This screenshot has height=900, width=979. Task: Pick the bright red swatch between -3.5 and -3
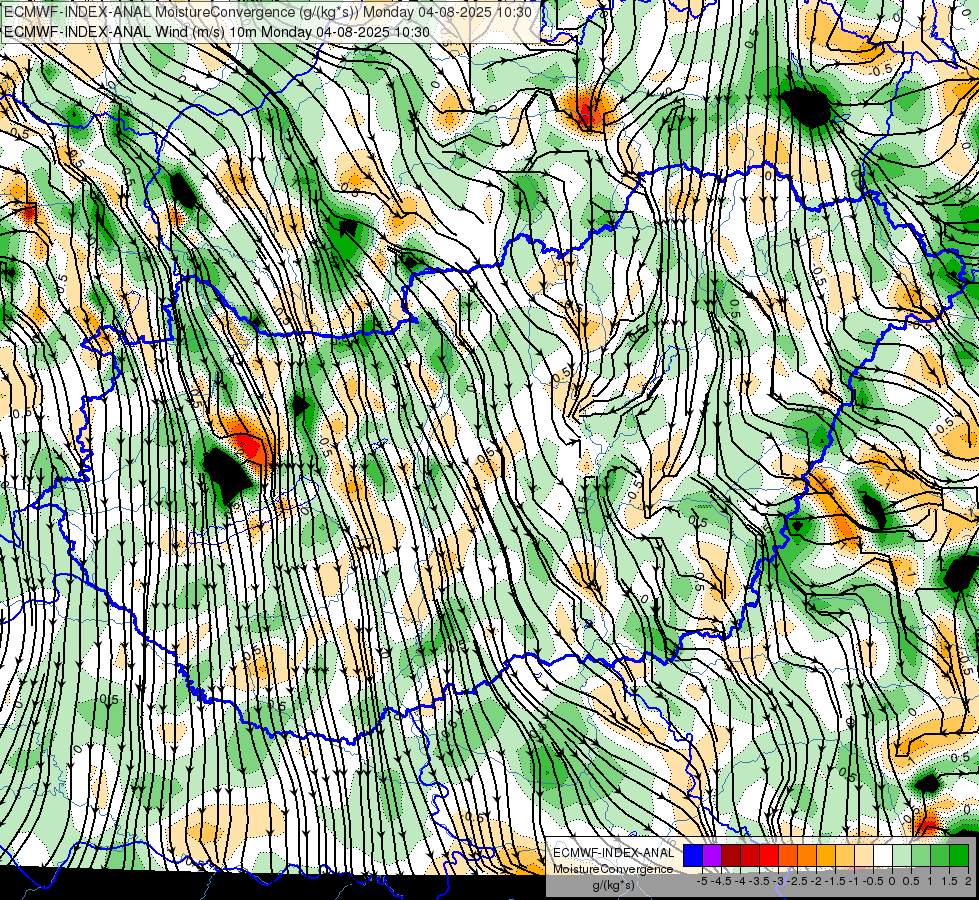tap(769, 856)
